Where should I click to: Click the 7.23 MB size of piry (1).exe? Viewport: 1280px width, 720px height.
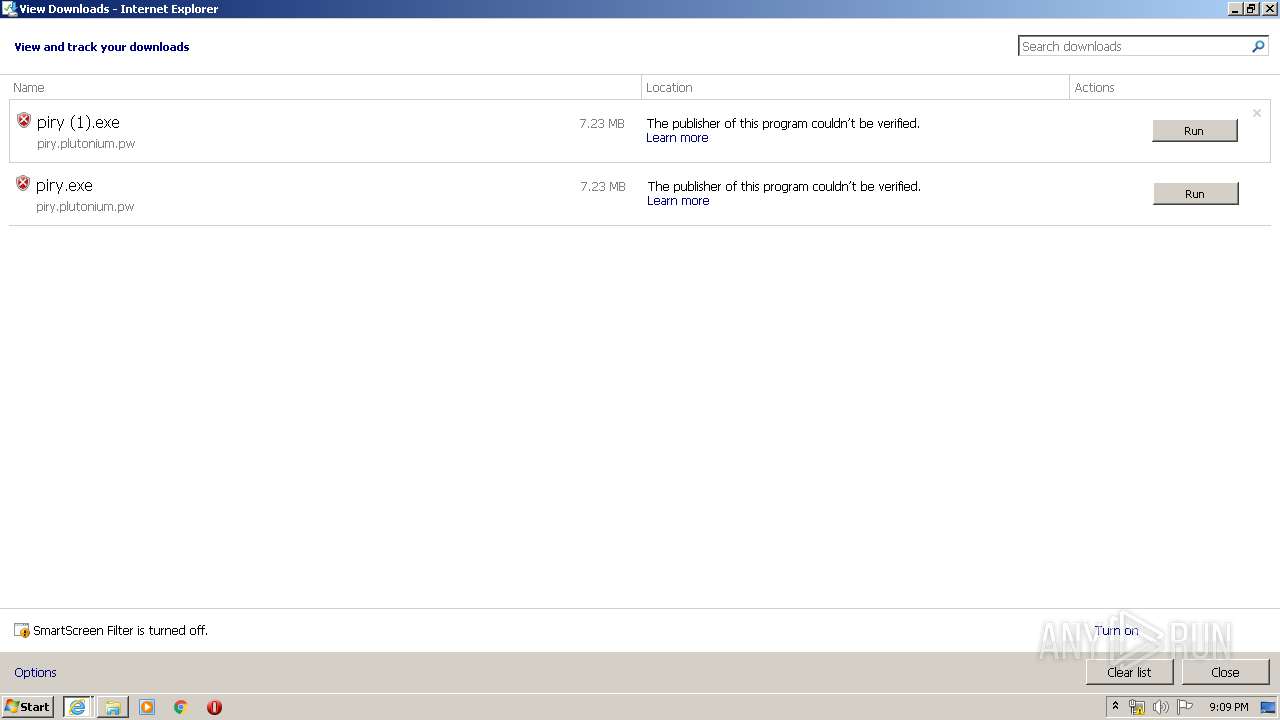coord(602,123)
